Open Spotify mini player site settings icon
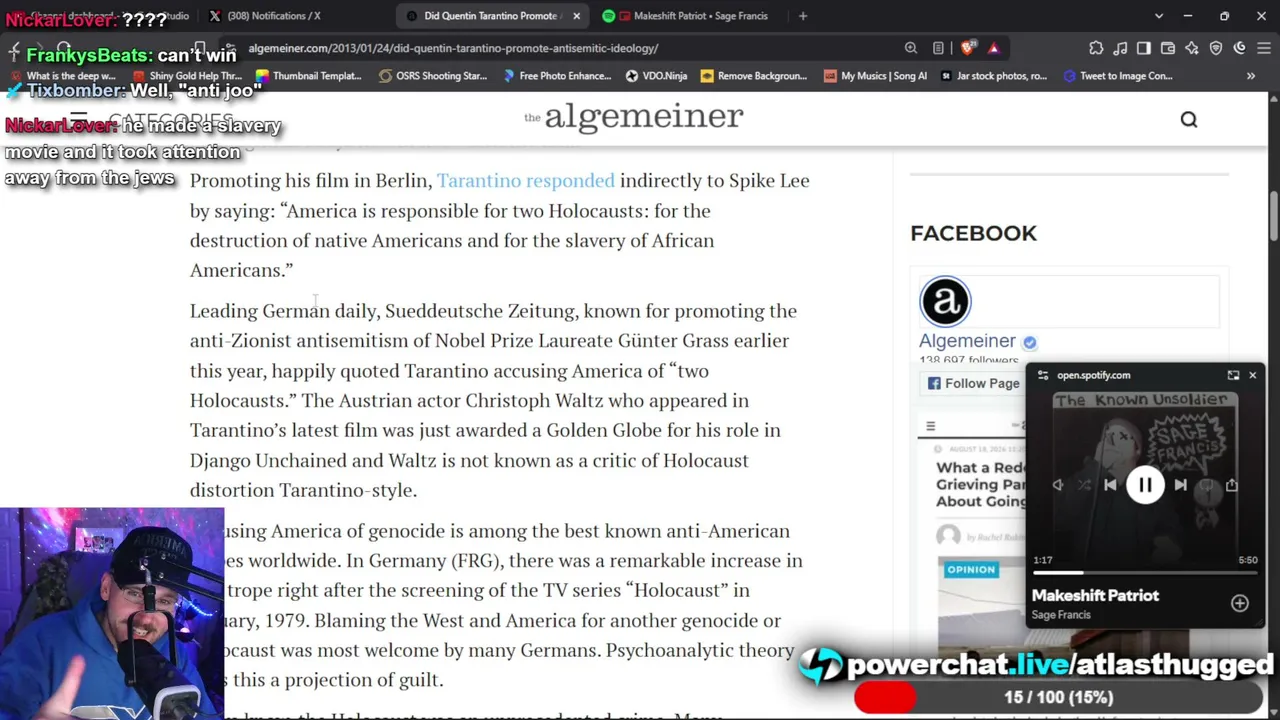 (x=1043, y=375)
